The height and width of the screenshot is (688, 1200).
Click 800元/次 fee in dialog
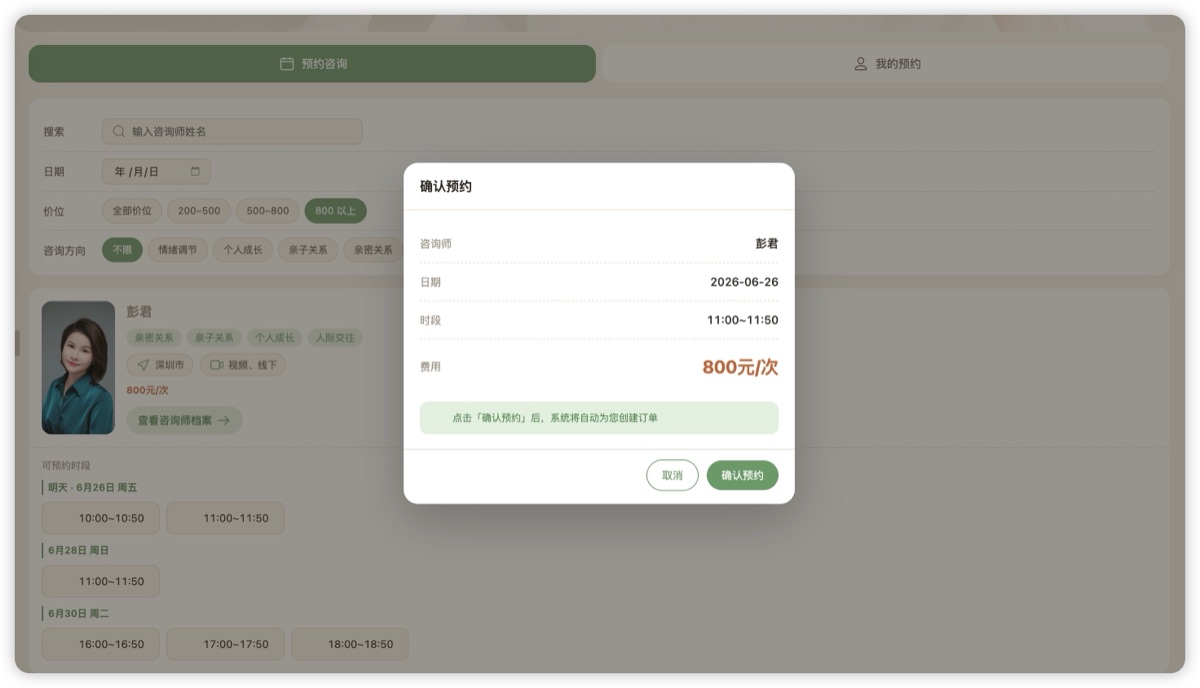740,367
